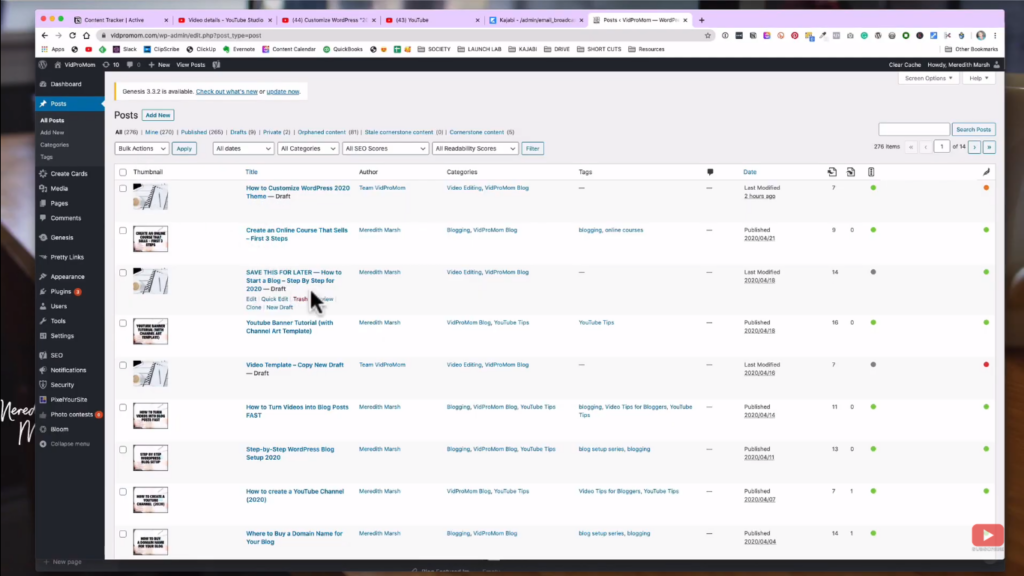Viewport: 1024px width, 576px height.
Task: Click the Filter button
Action: coord(532,148)
